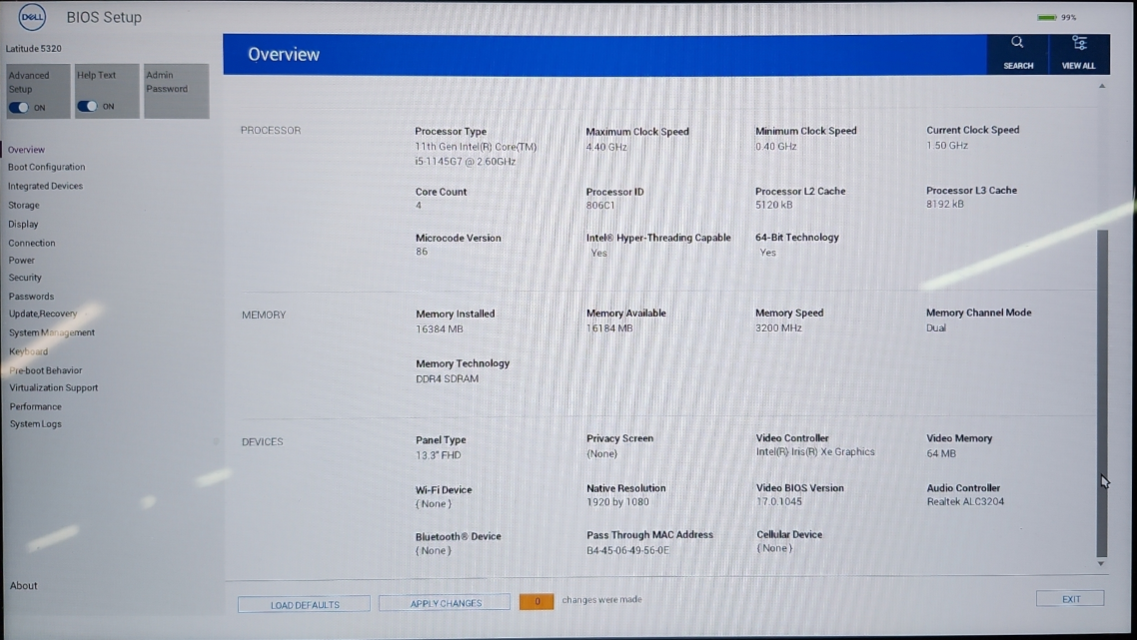The height and width of the screenshot is (640, 1137).
Task: Click the scrollbar up arrow
Action: (1102, 87)
